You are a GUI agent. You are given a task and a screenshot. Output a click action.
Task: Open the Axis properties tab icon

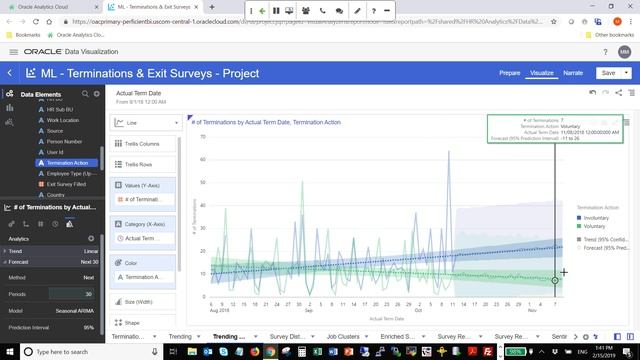pyautogui.click(x=26, y=224)
